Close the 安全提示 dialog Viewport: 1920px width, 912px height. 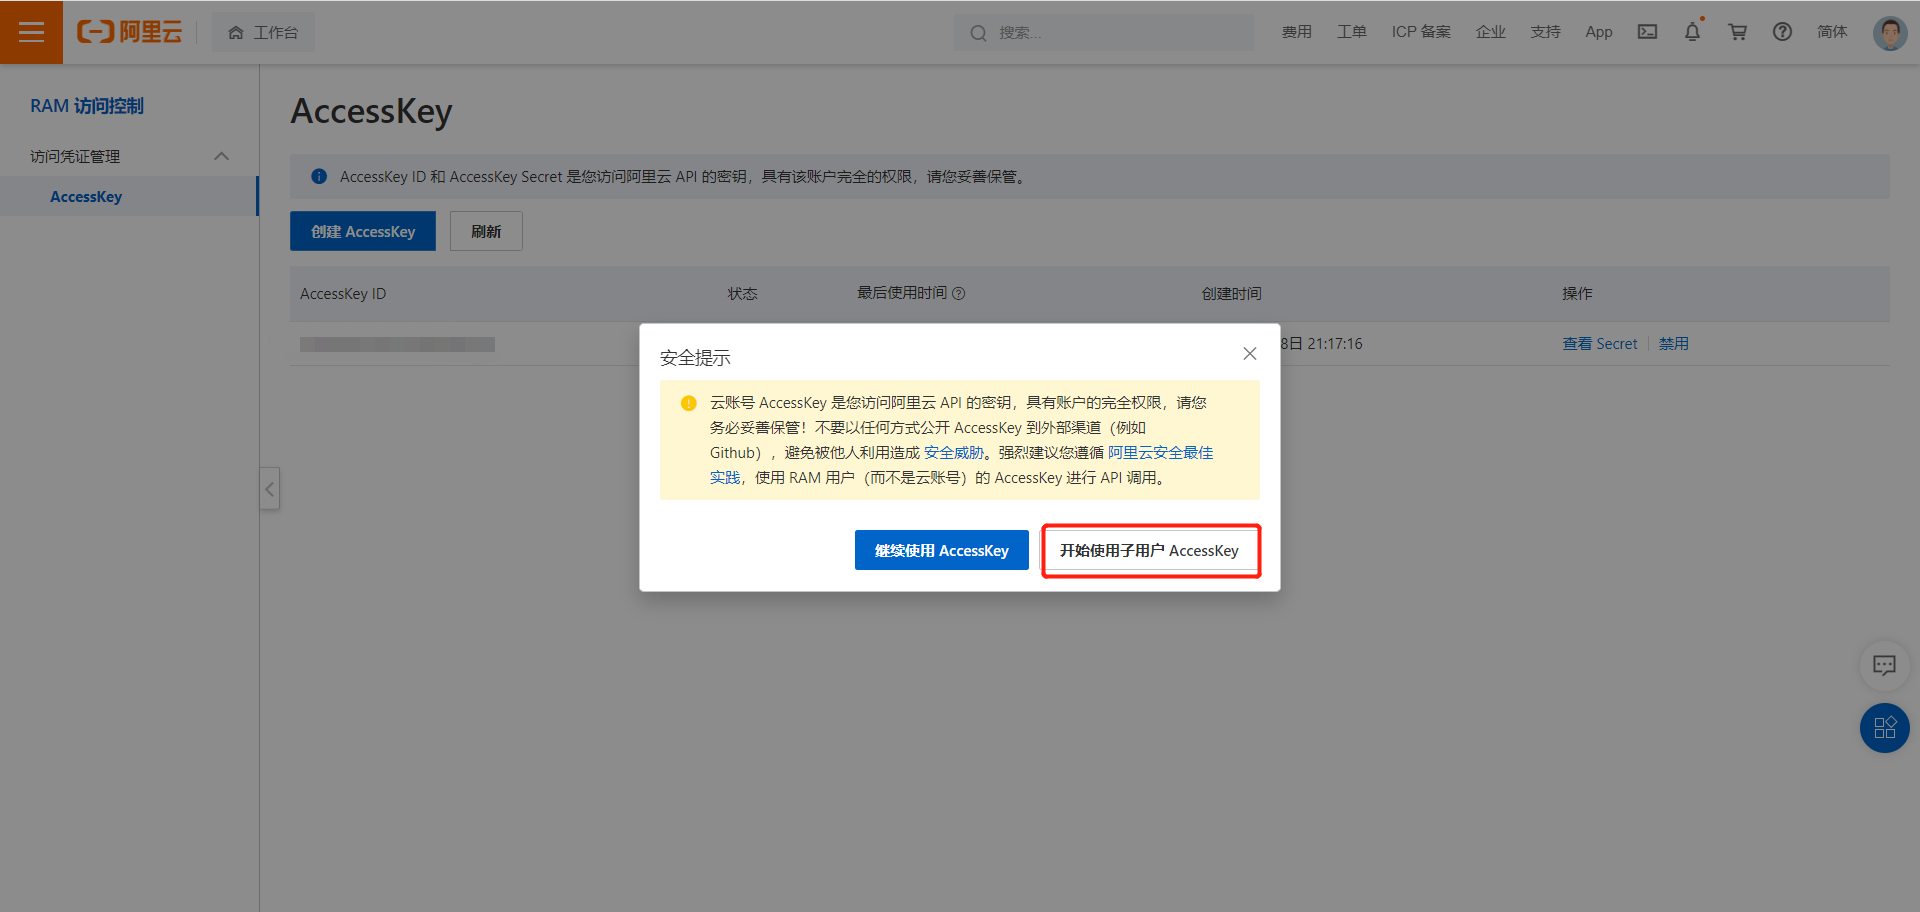1249,354
